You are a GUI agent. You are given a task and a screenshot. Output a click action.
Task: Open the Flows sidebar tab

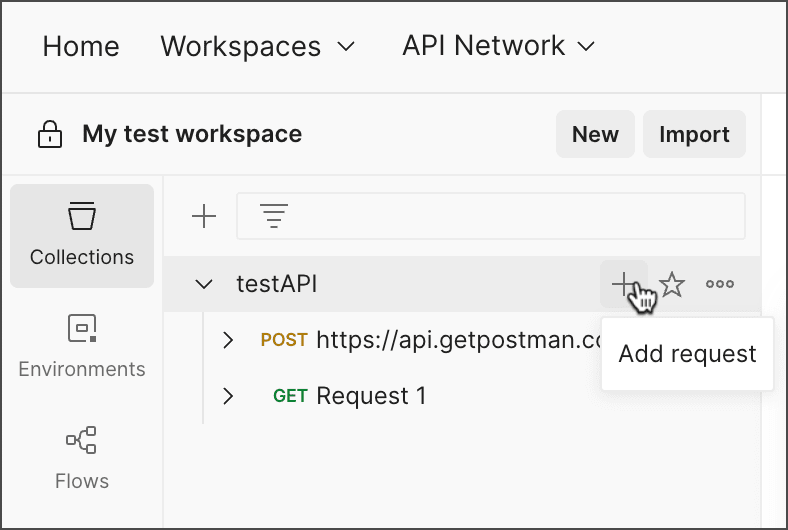82,458
